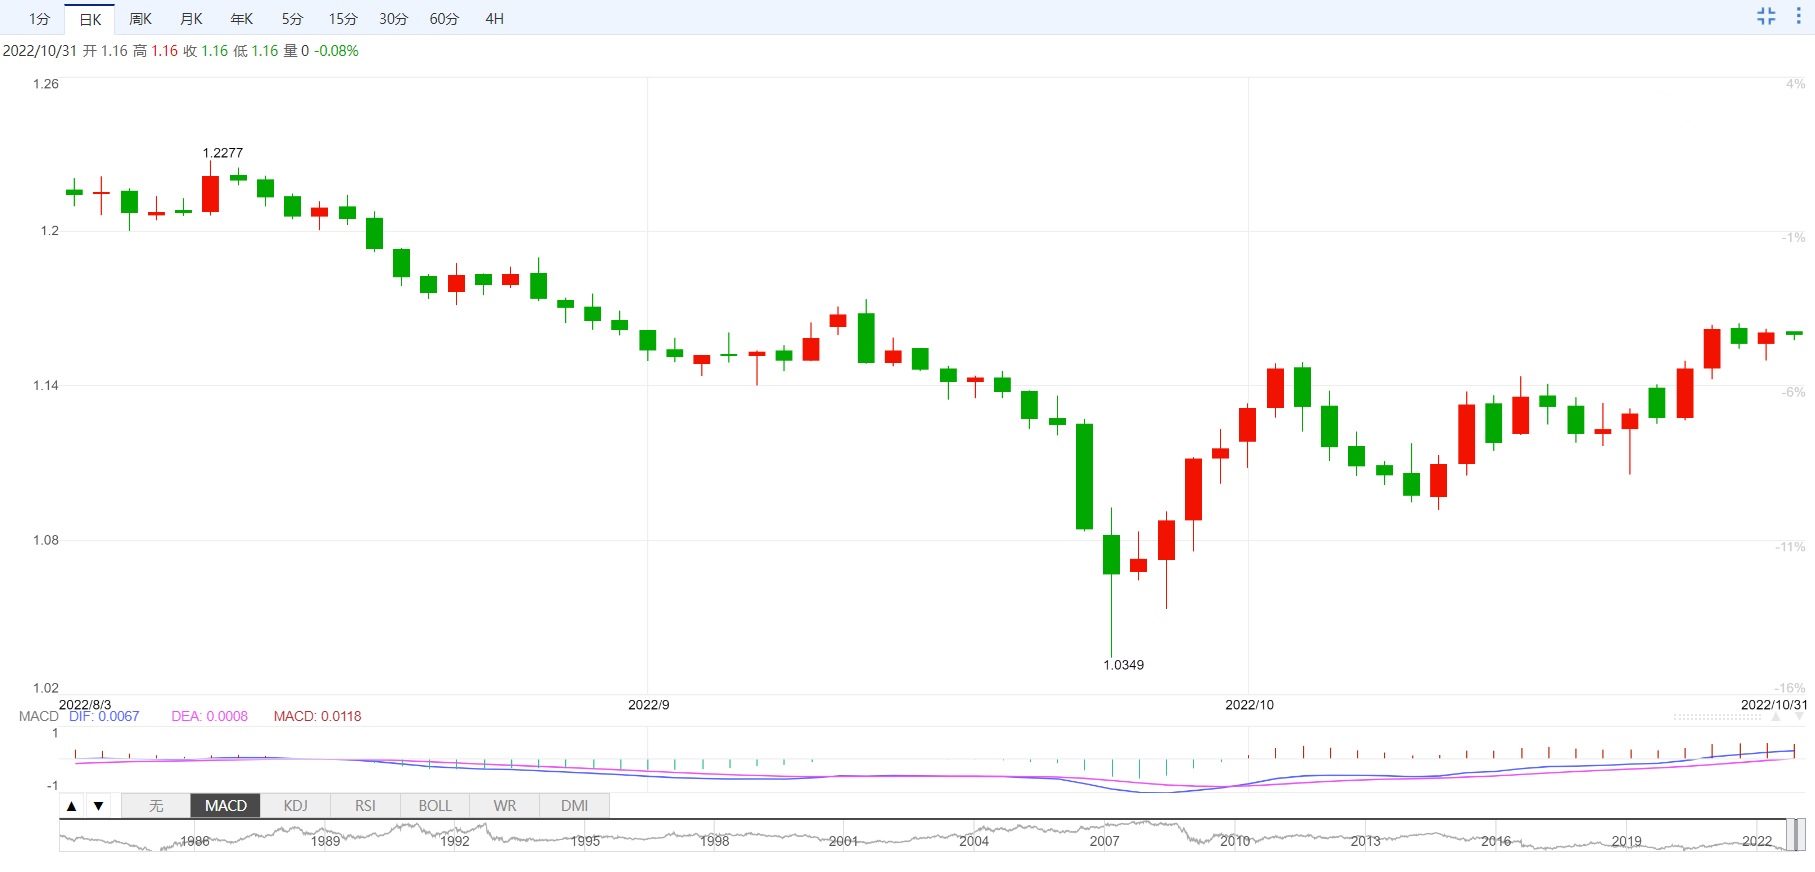Switch indicator to KDJ

pos(296,806)
